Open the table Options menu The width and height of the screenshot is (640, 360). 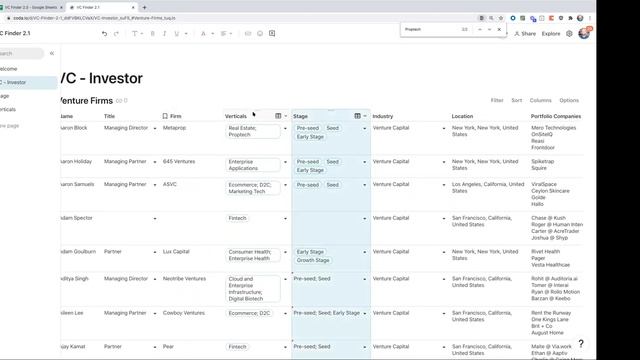(569, 100)
